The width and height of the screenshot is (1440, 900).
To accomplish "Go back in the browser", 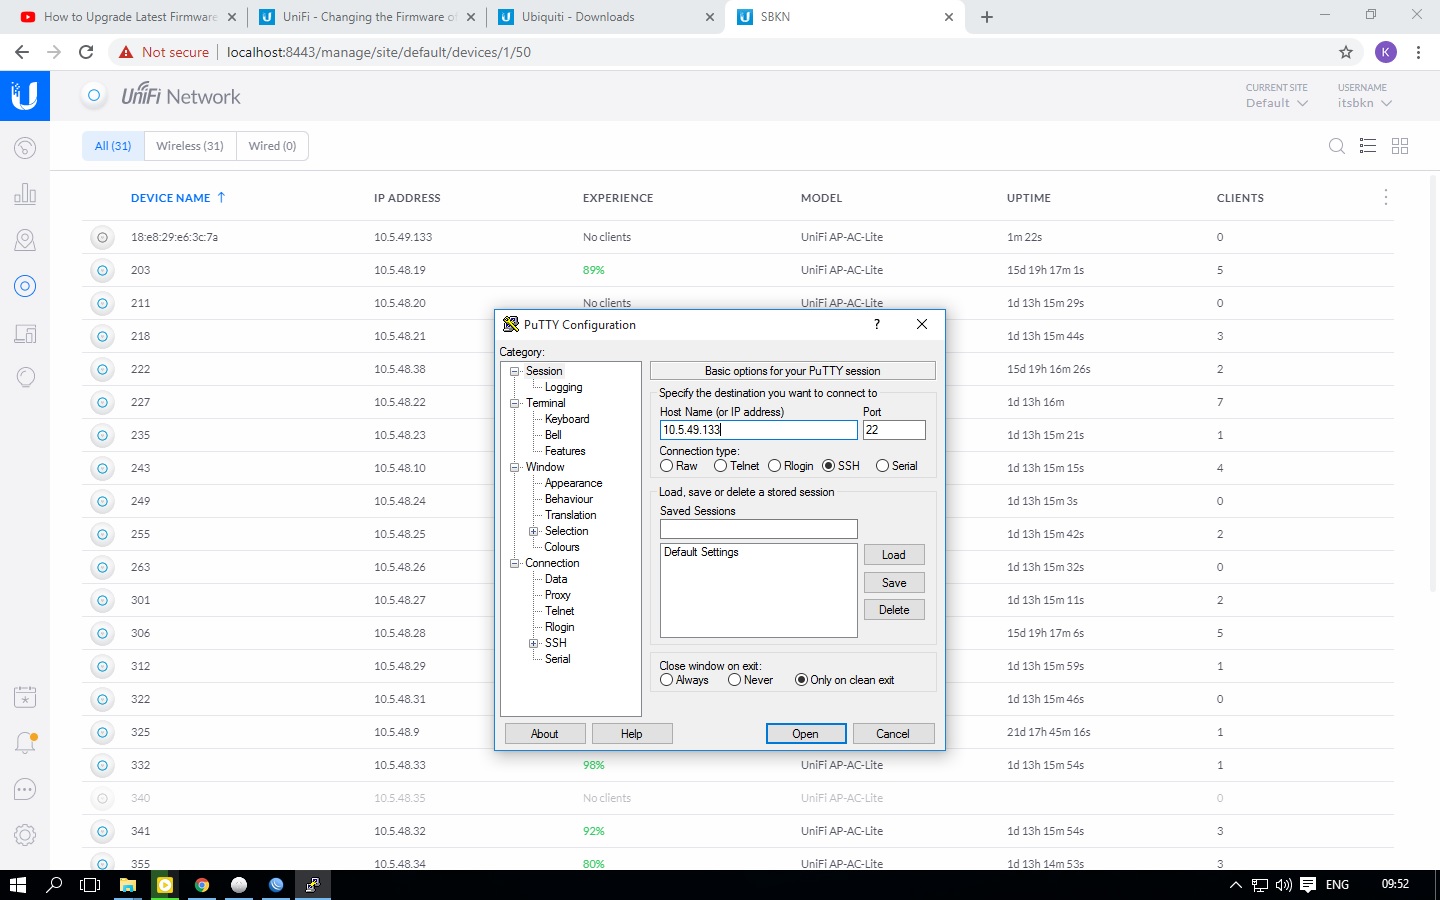I will pos(22,52).
